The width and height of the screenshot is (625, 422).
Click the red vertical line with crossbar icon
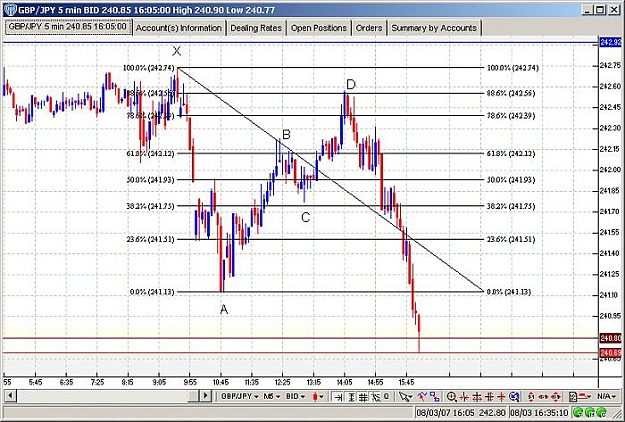pos(464,396)
